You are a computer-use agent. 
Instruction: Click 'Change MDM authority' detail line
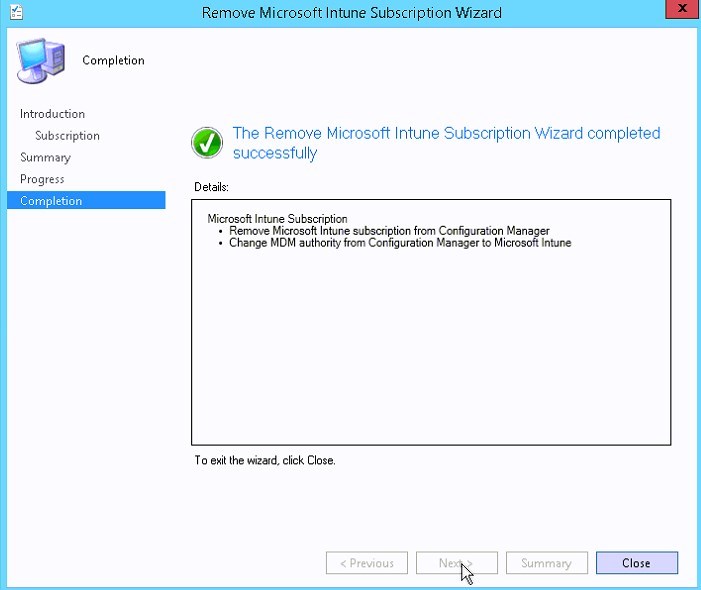click(400, 243)
